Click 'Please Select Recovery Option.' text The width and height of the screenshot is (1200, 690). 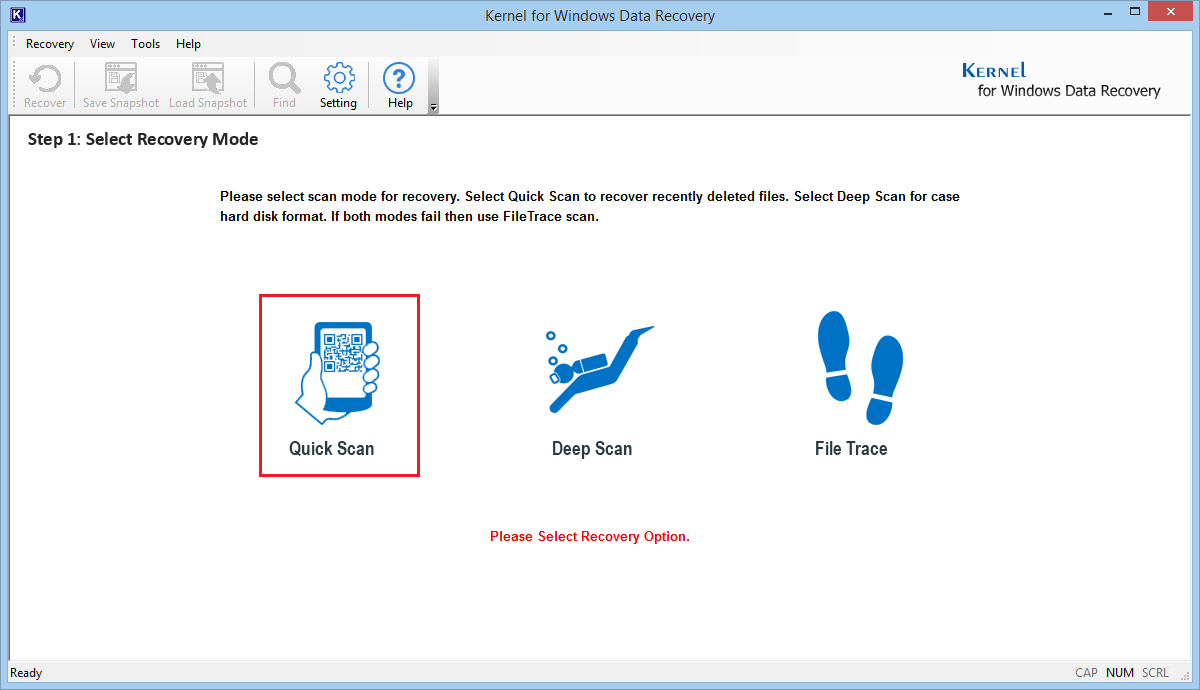[590, 537]
